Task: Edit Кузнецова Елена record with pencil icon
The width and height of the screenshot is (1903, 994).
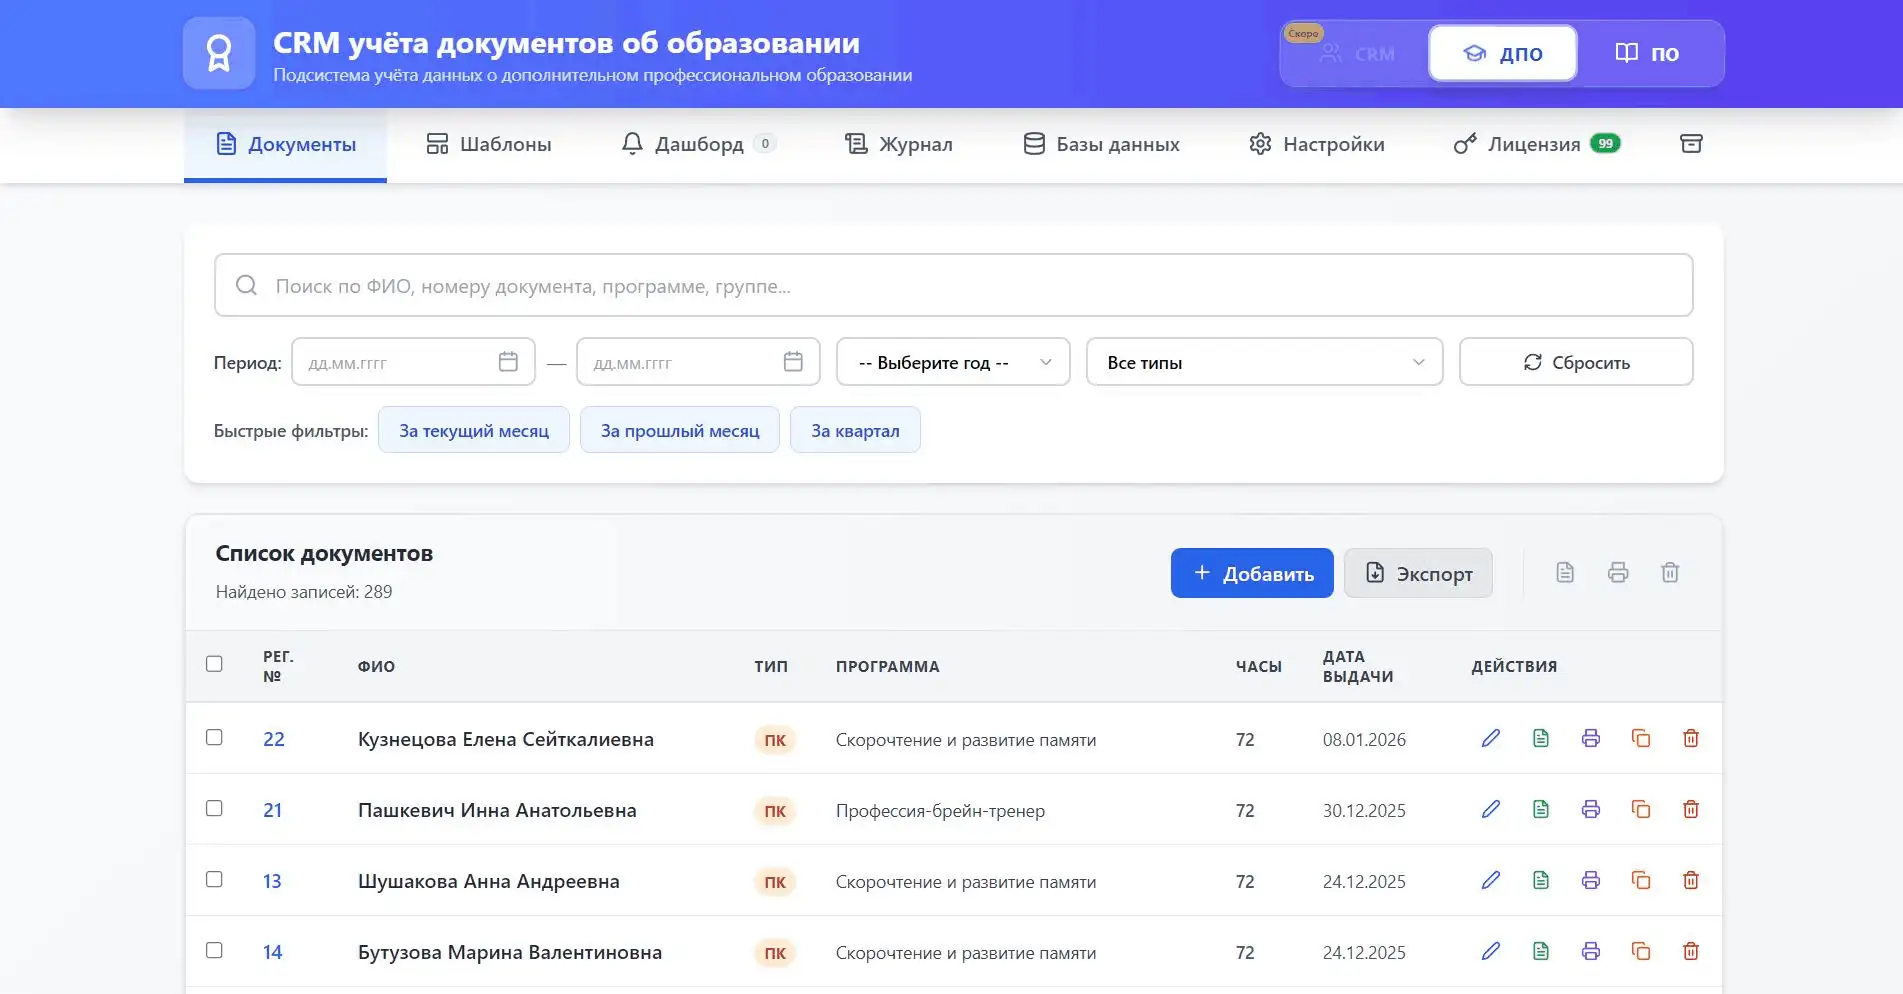Action: click(1491, 738)
